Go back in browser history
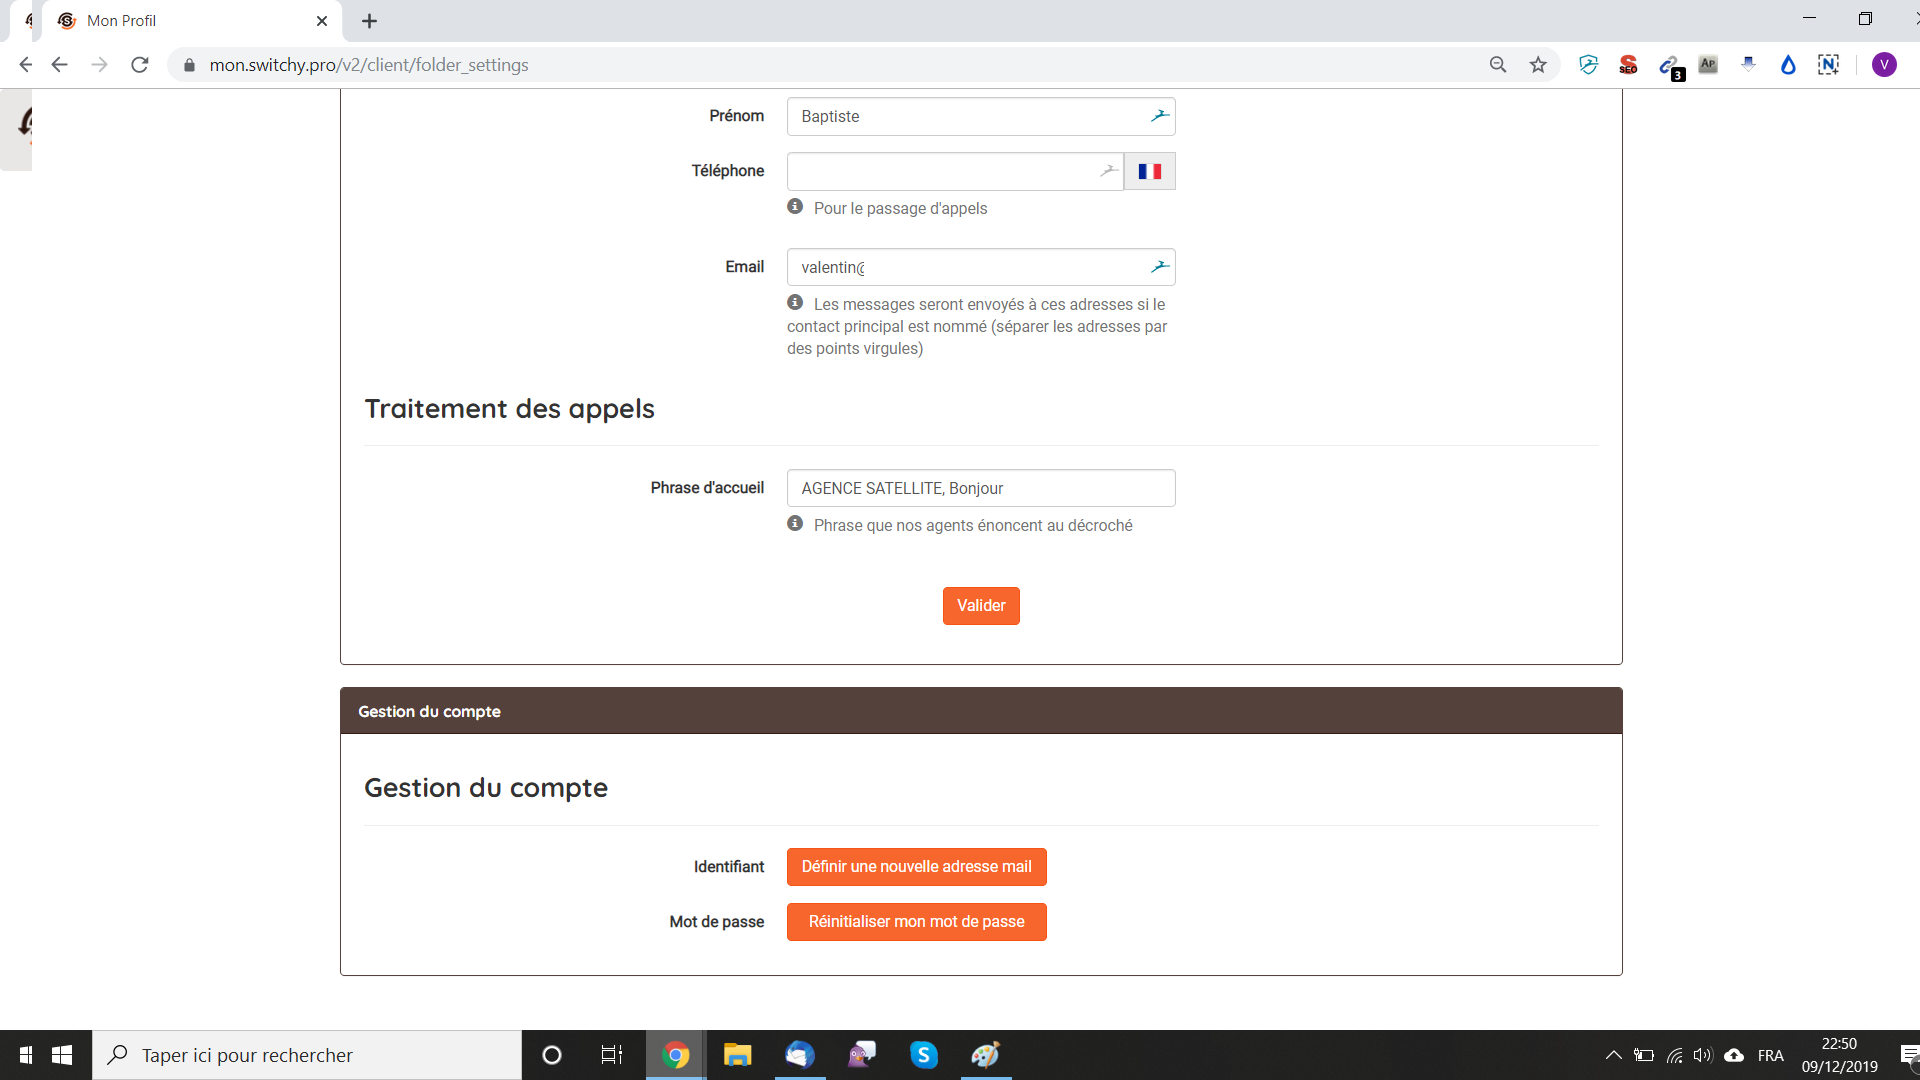The height and width of the screenshot is (1080, 1920). pos(59,65)
